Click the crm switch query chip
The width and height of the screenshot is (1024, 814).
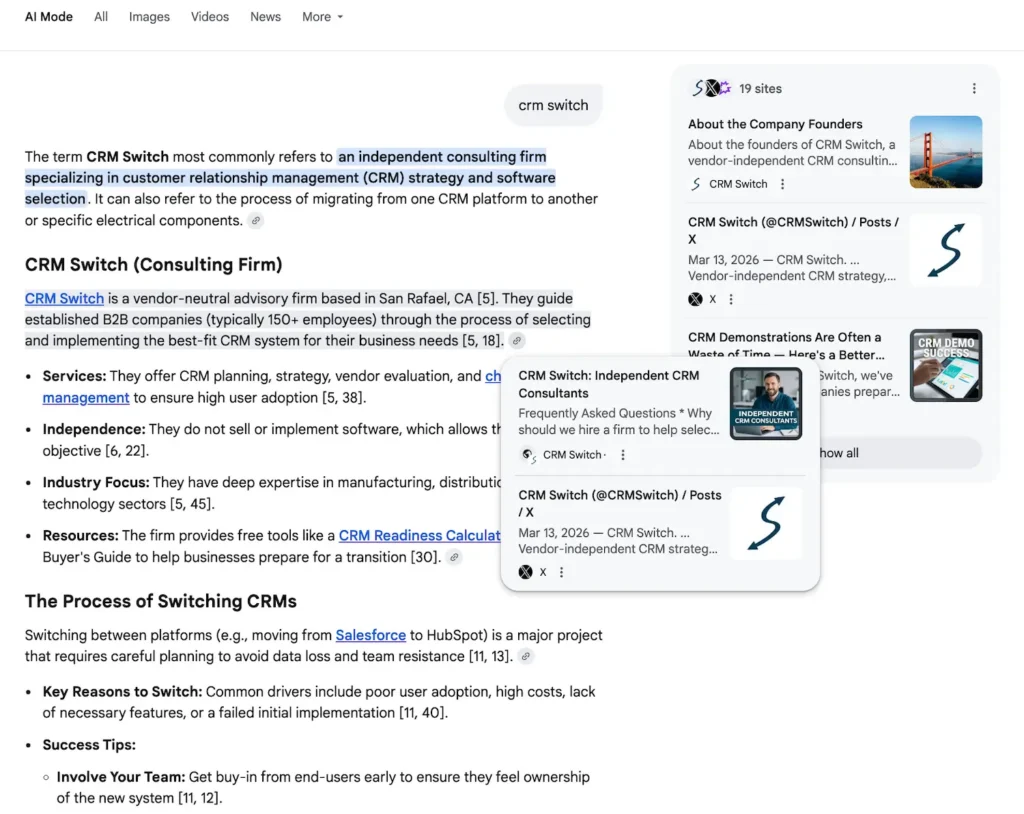click(x=553, y=104)
